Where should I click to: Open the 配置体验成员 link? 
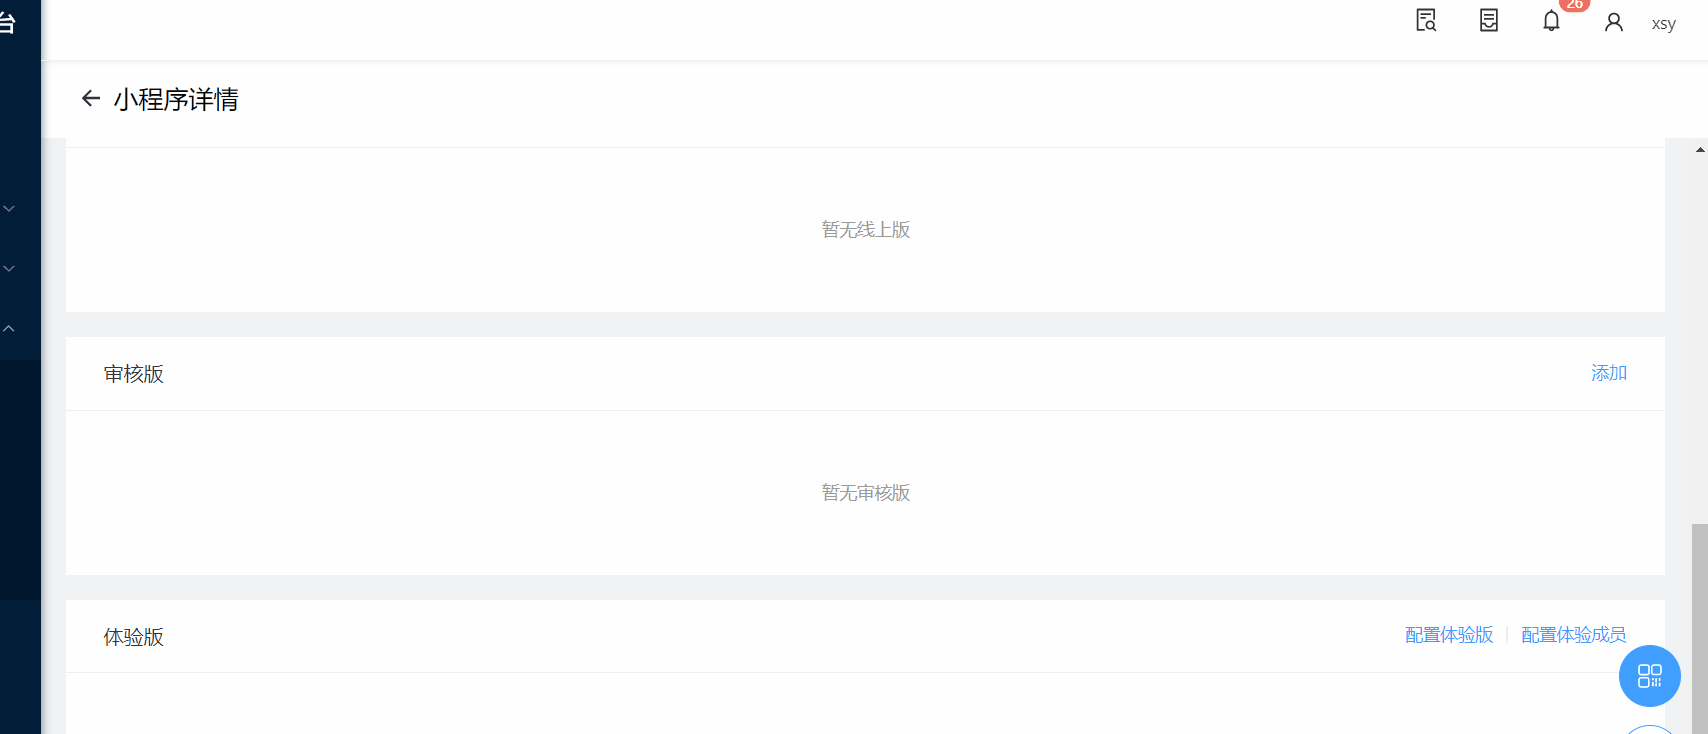[x=1573, y=635]
